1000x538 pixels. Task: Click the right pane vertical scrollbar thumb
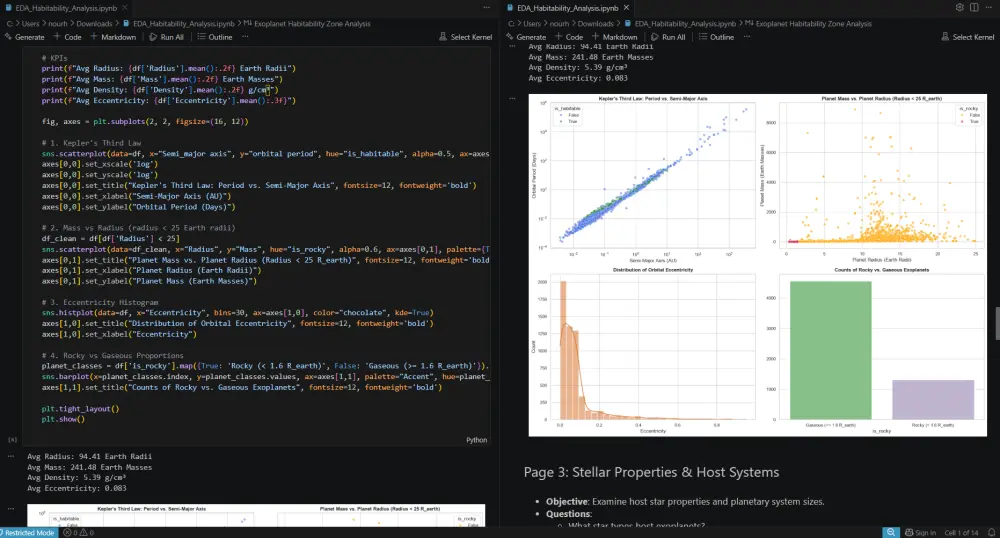(997, 323)
